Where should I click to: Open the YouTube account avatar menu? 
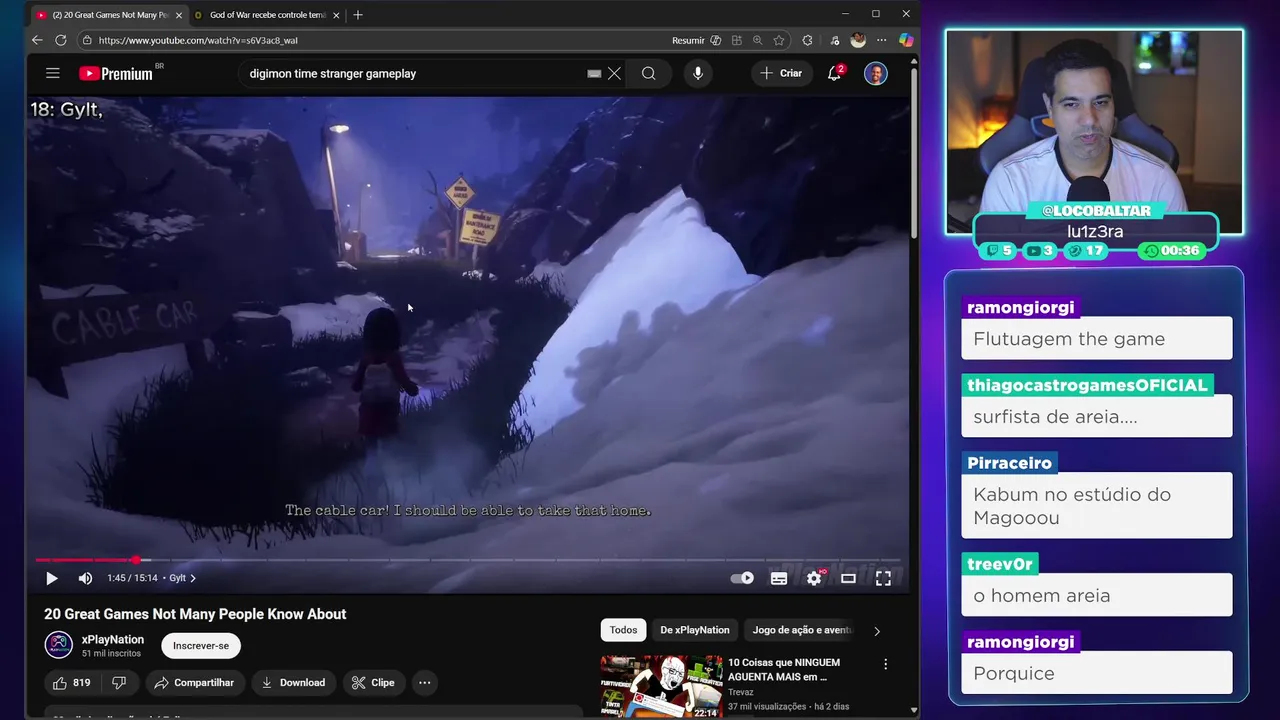click(x=876, y=73)
